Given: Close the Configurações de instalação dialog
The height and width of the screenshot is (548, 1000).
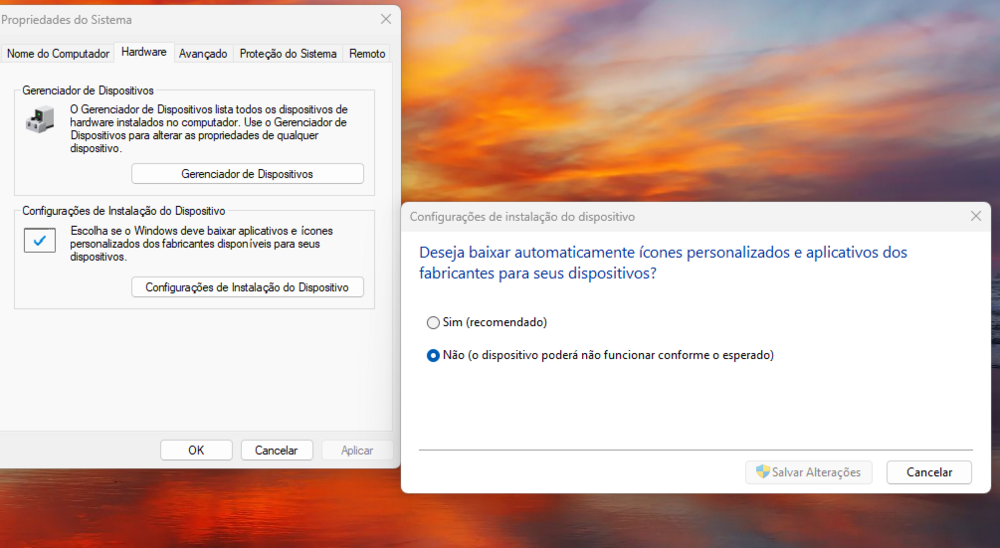Looking at the screenshot, I should click(976, 216).
